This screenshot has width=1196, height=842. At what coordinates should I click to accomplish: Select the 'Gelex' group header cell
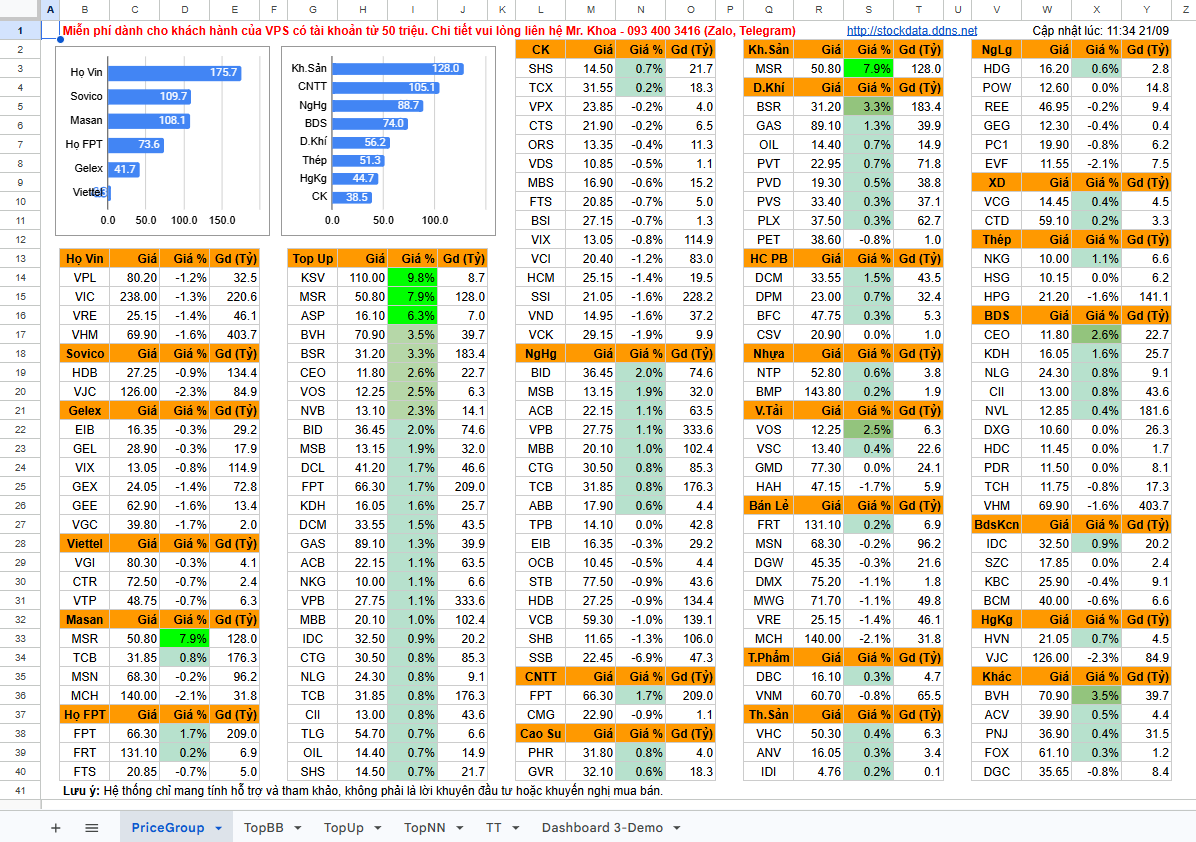coord(85,410)
